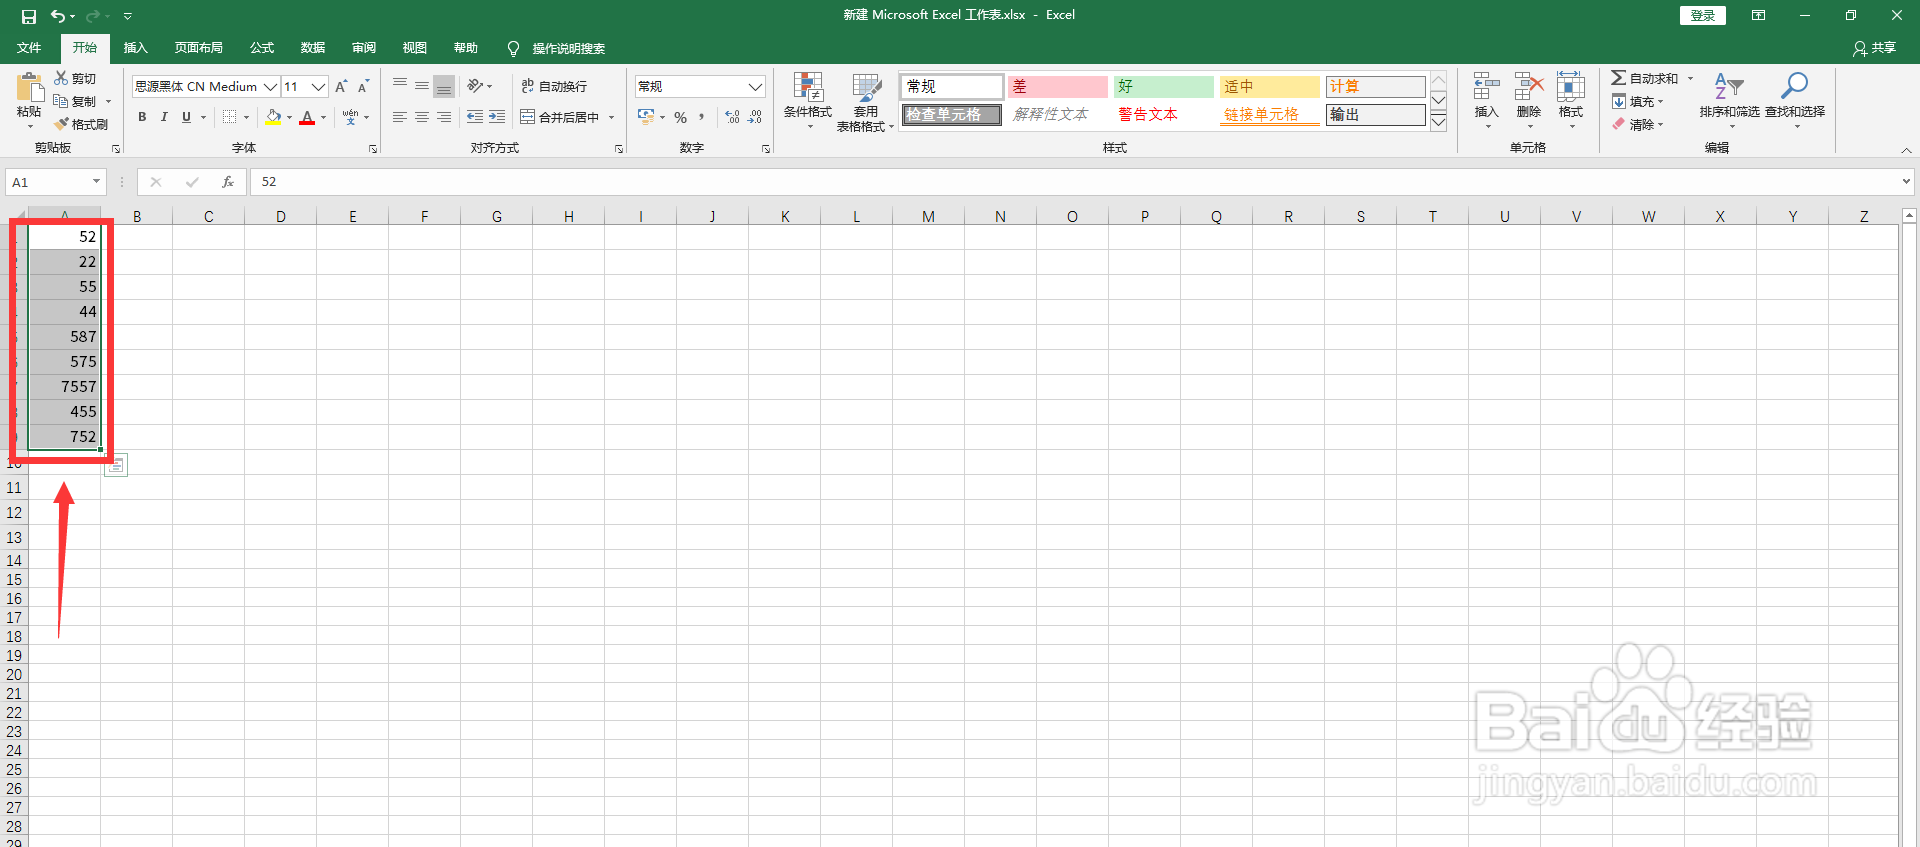This screenshot has height=847, width=1920.
Task: Click the Tell Me search field
Action: tap(568, 48)
